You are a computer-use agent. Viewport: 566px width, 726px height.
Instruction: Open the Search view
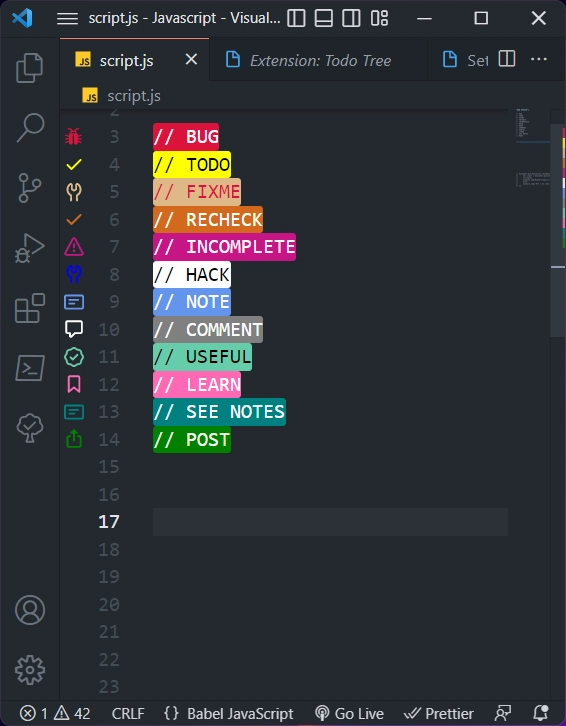click(x=31, y=127)
